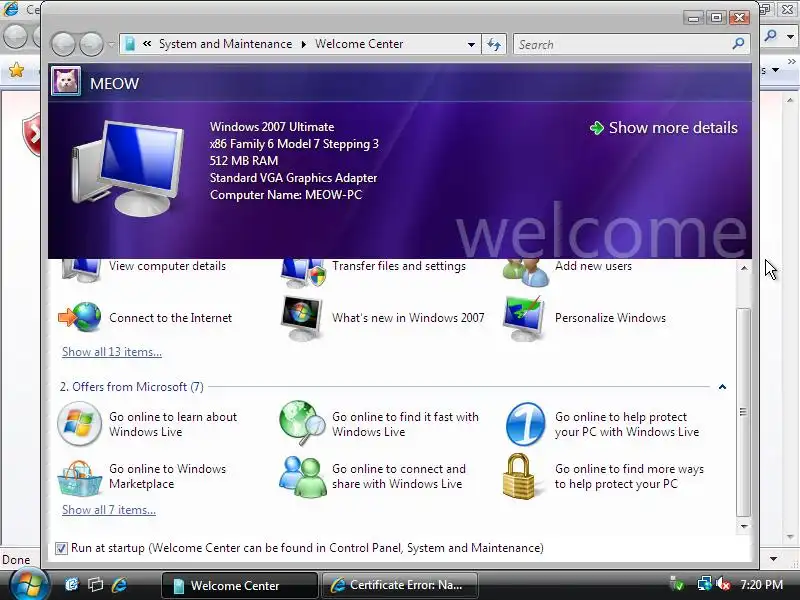Viewport: 800px width, 600px height.
Task: Click the green arrow beside Show more details
Action: coord(596,128)
